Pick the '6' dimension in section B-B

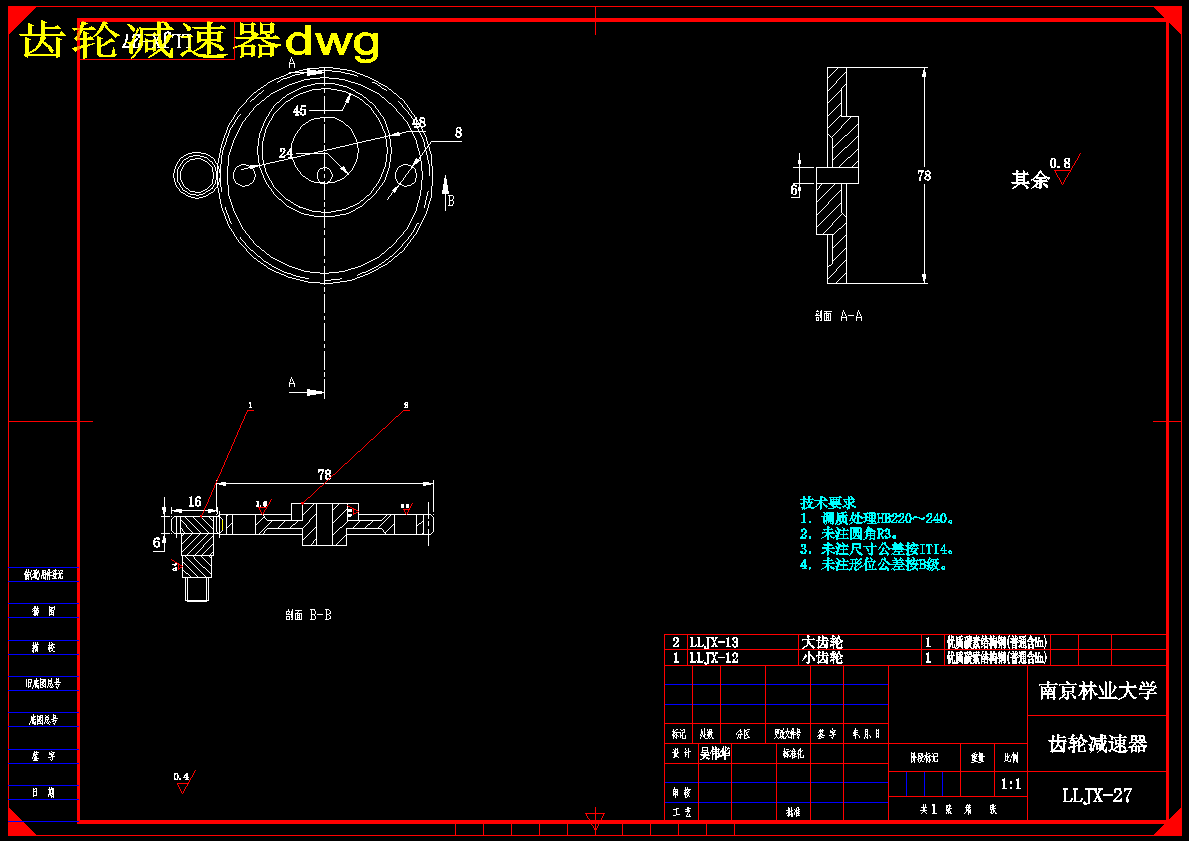click(x=157, y=542)
